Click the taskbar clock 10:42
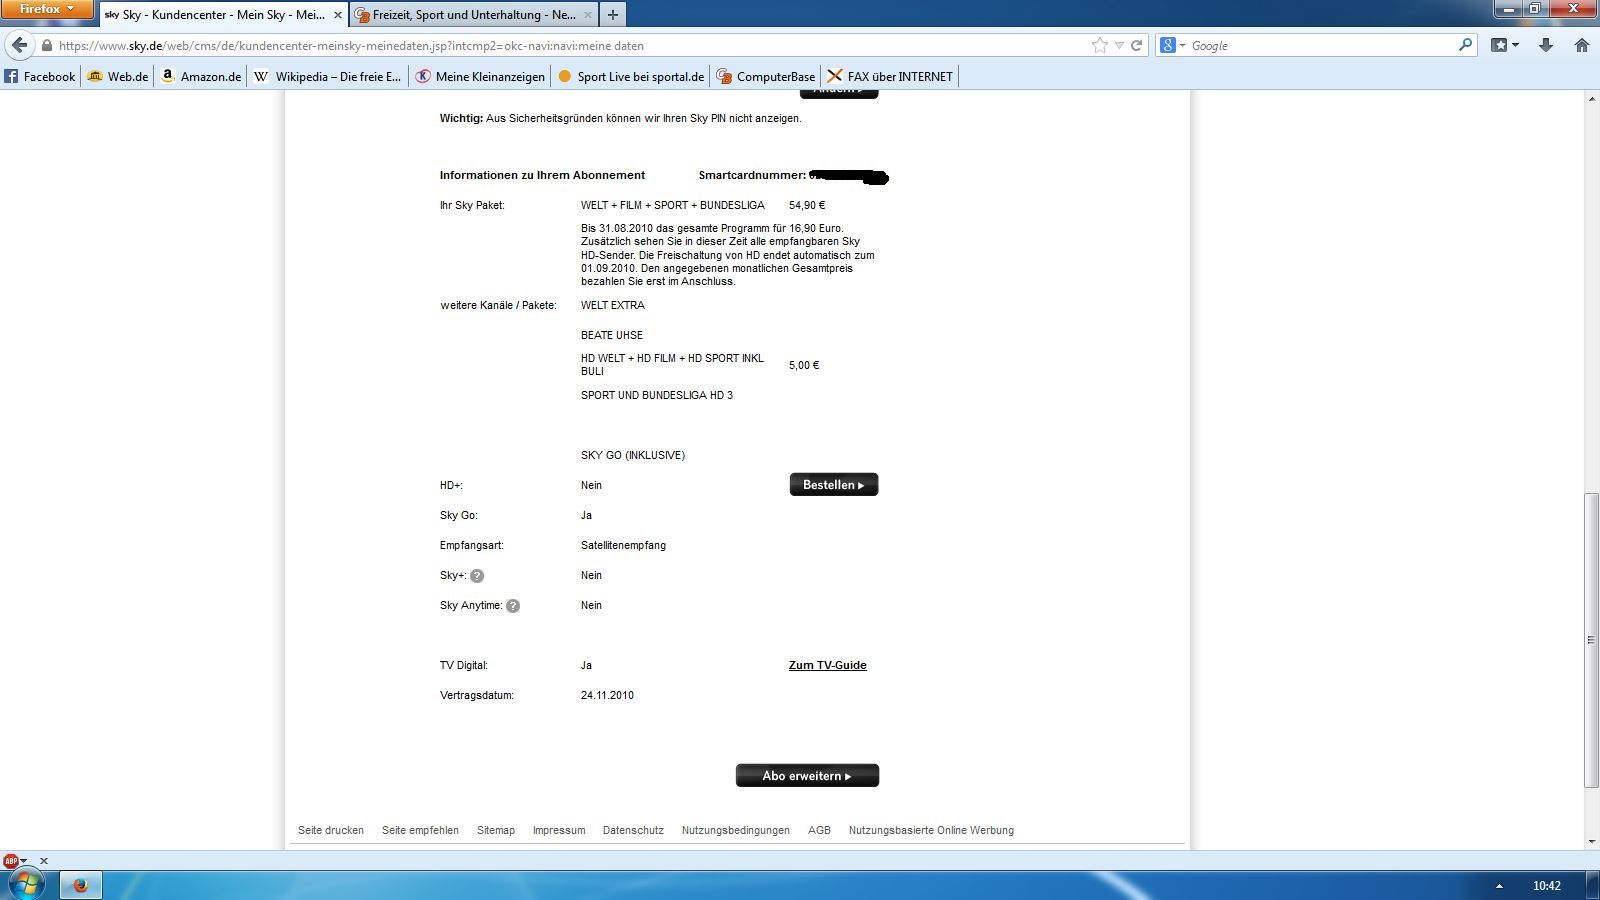 [x=1547, y=885]
